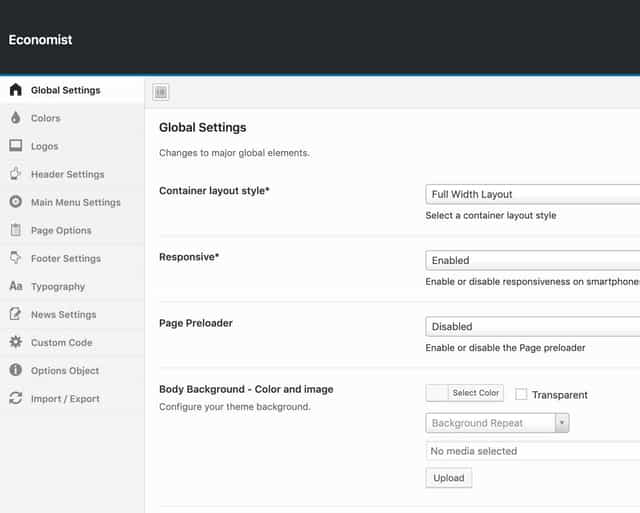Click 'Changes to major global elements.' text
This screenshot has width=640, height=513.
[234, 153]
